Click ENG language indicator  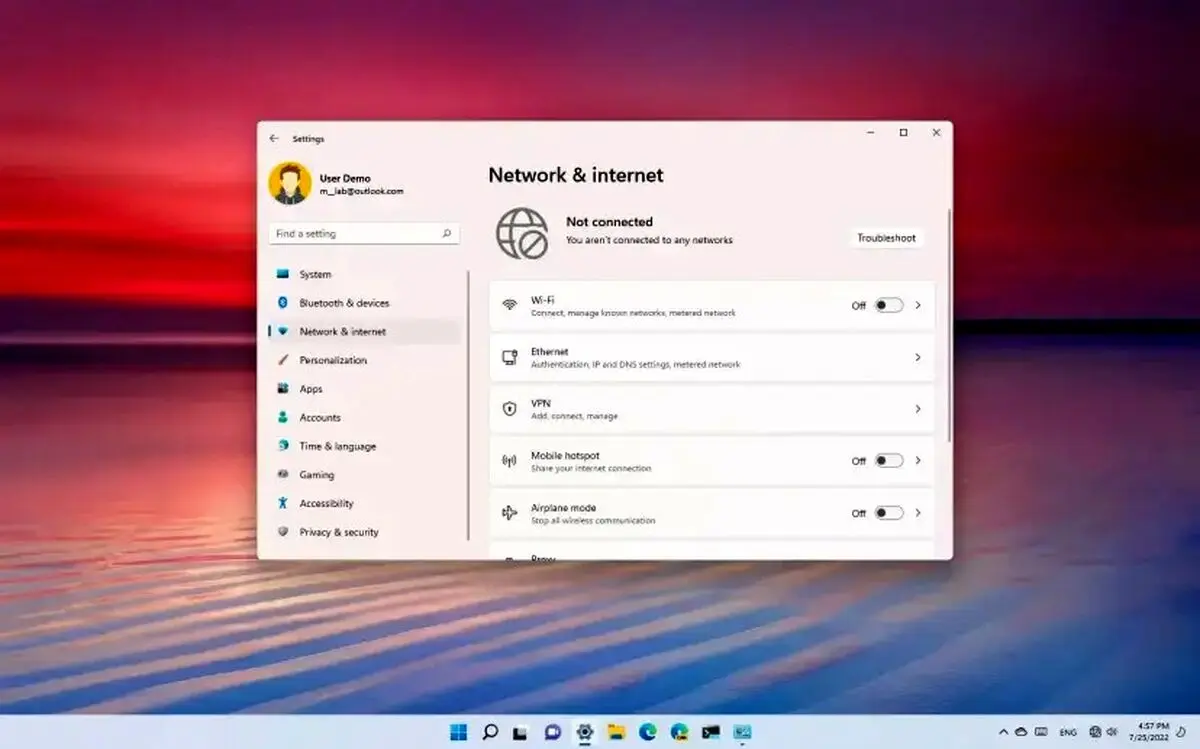[x=1069, y=733]
